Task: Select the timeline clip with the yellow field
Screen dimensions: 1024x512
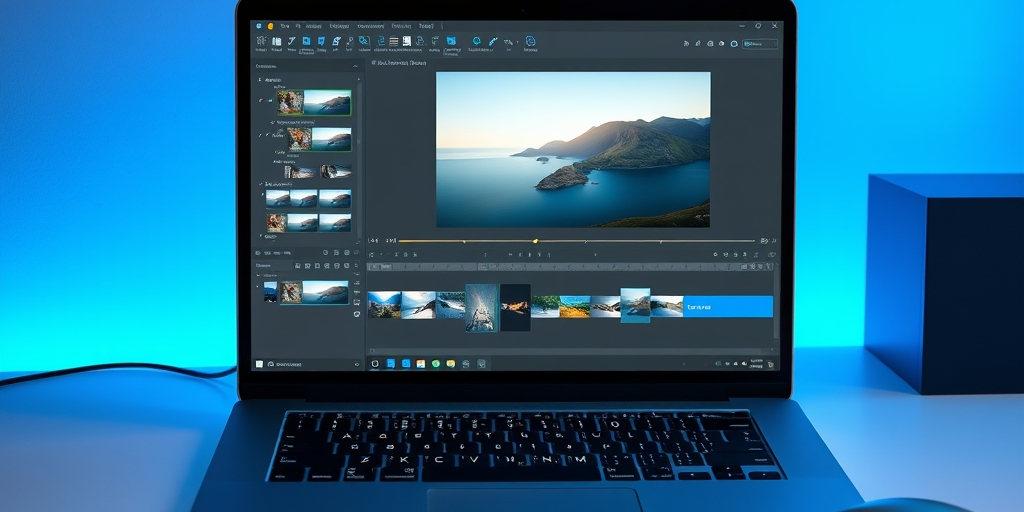Action: [x=575, y=306]
